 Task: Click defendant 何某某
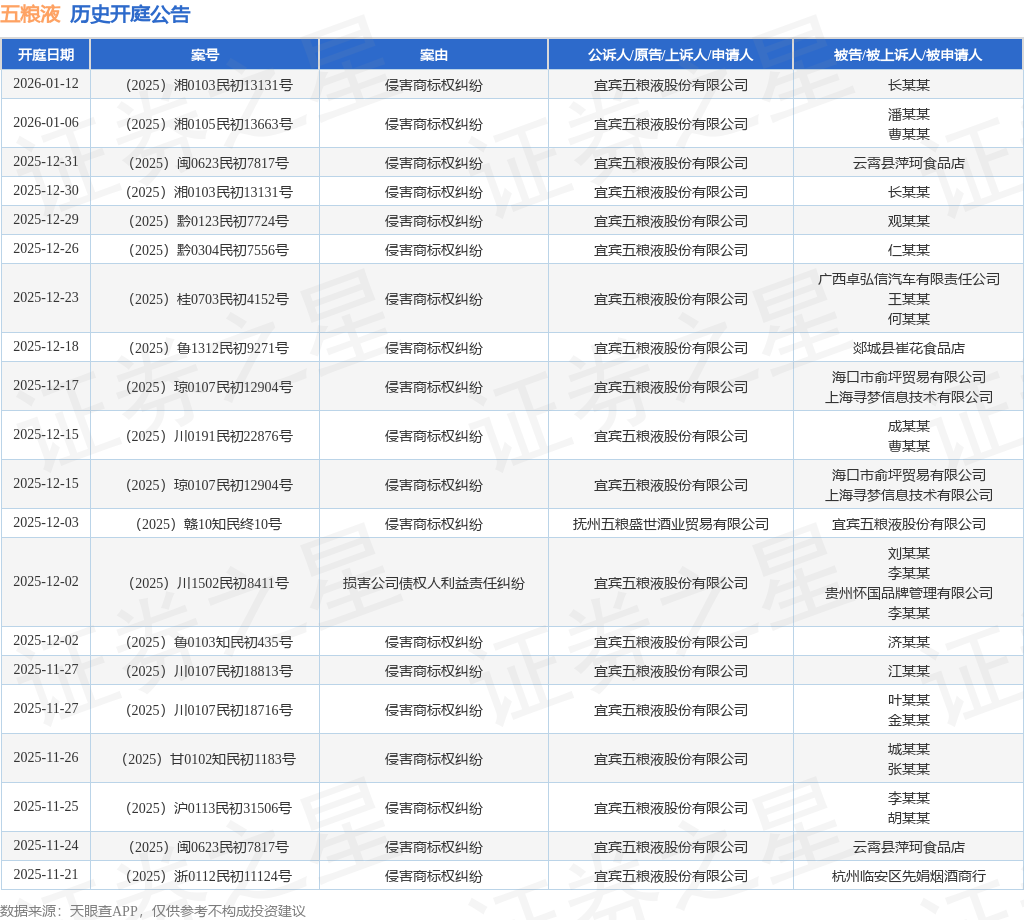(908, 319)
